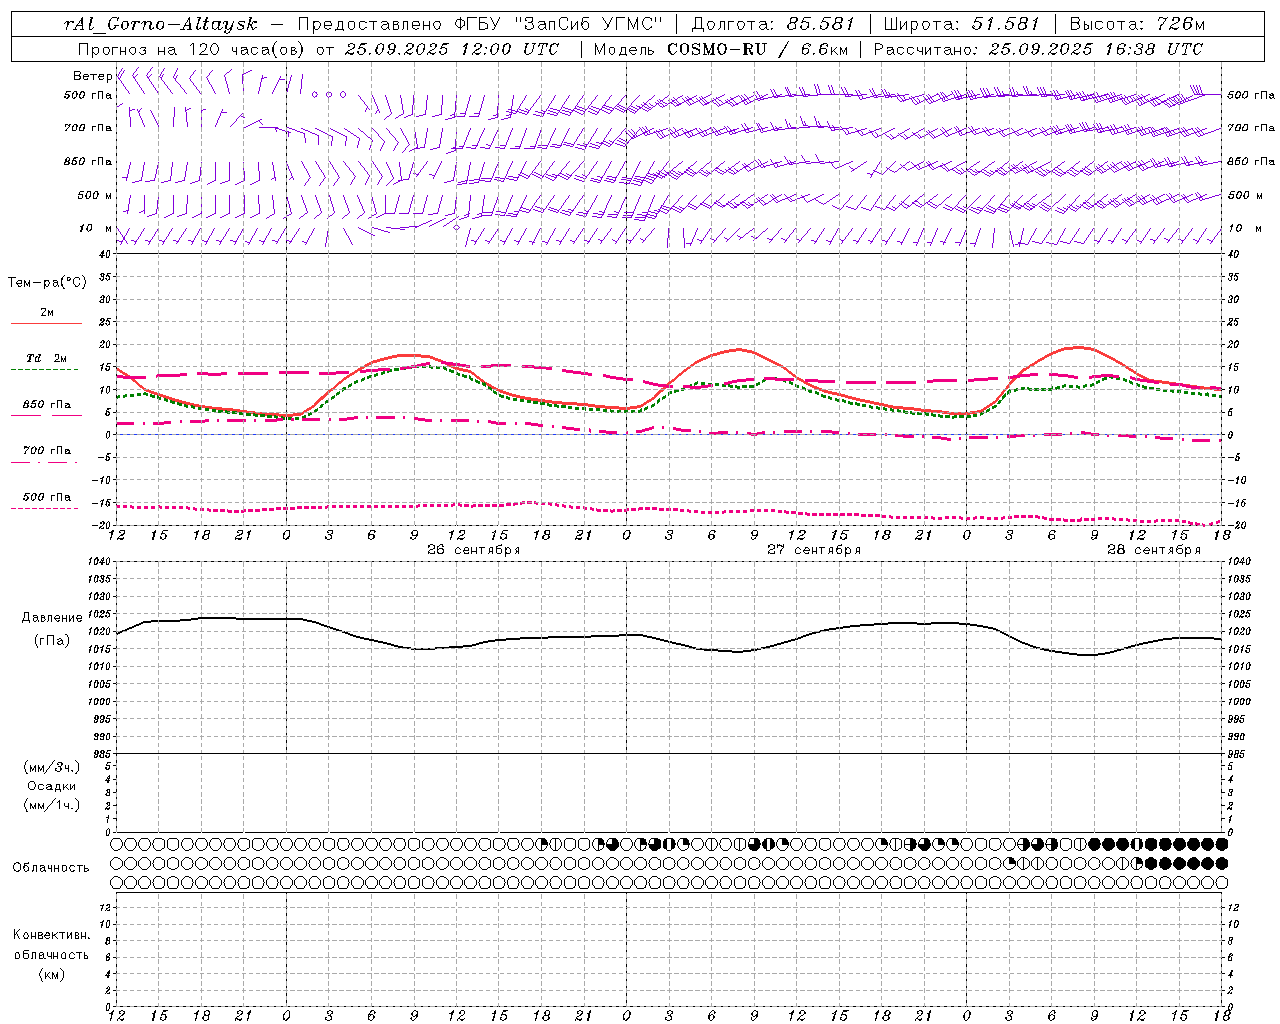Click the Ветер wind section label

point(92,76)
